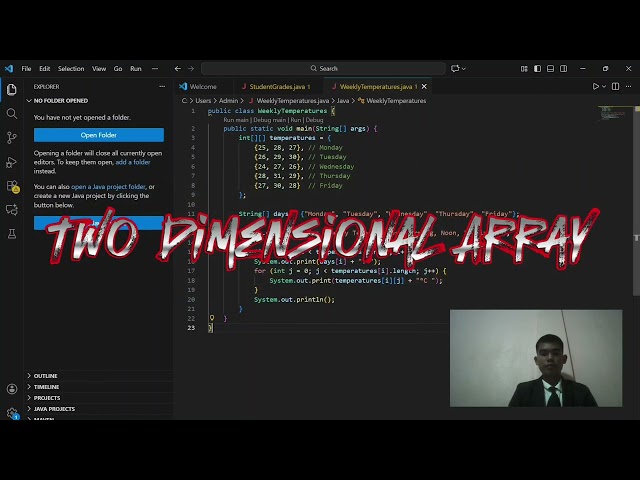Toggle the primary side bar

[538, 69]
